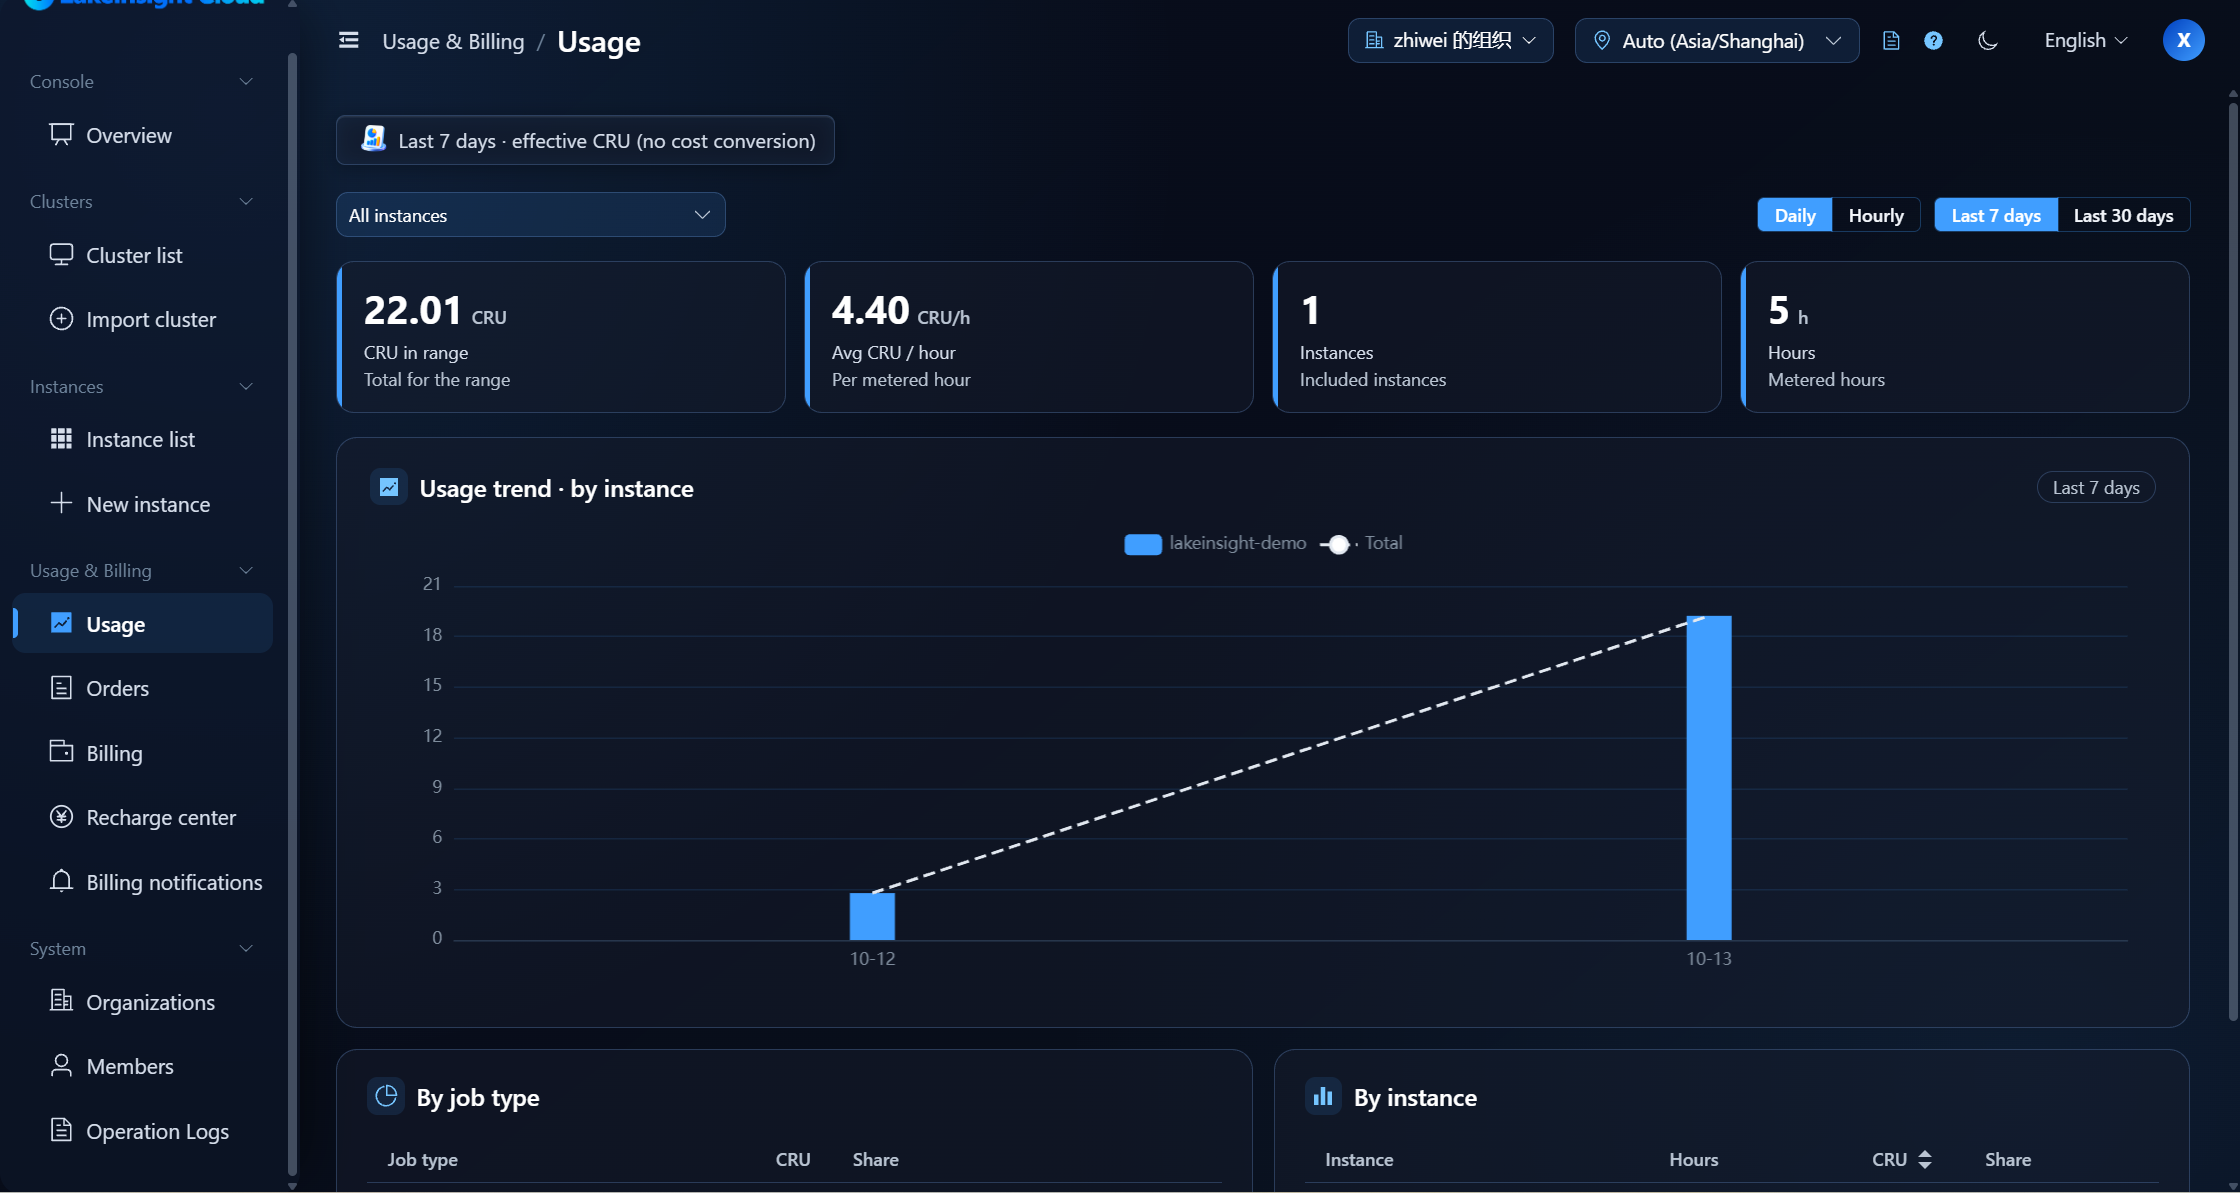Click the Overview presentation-board icon in sidebar
The width and height of the screenshot is (2240, 1193).
click(61, 134)
